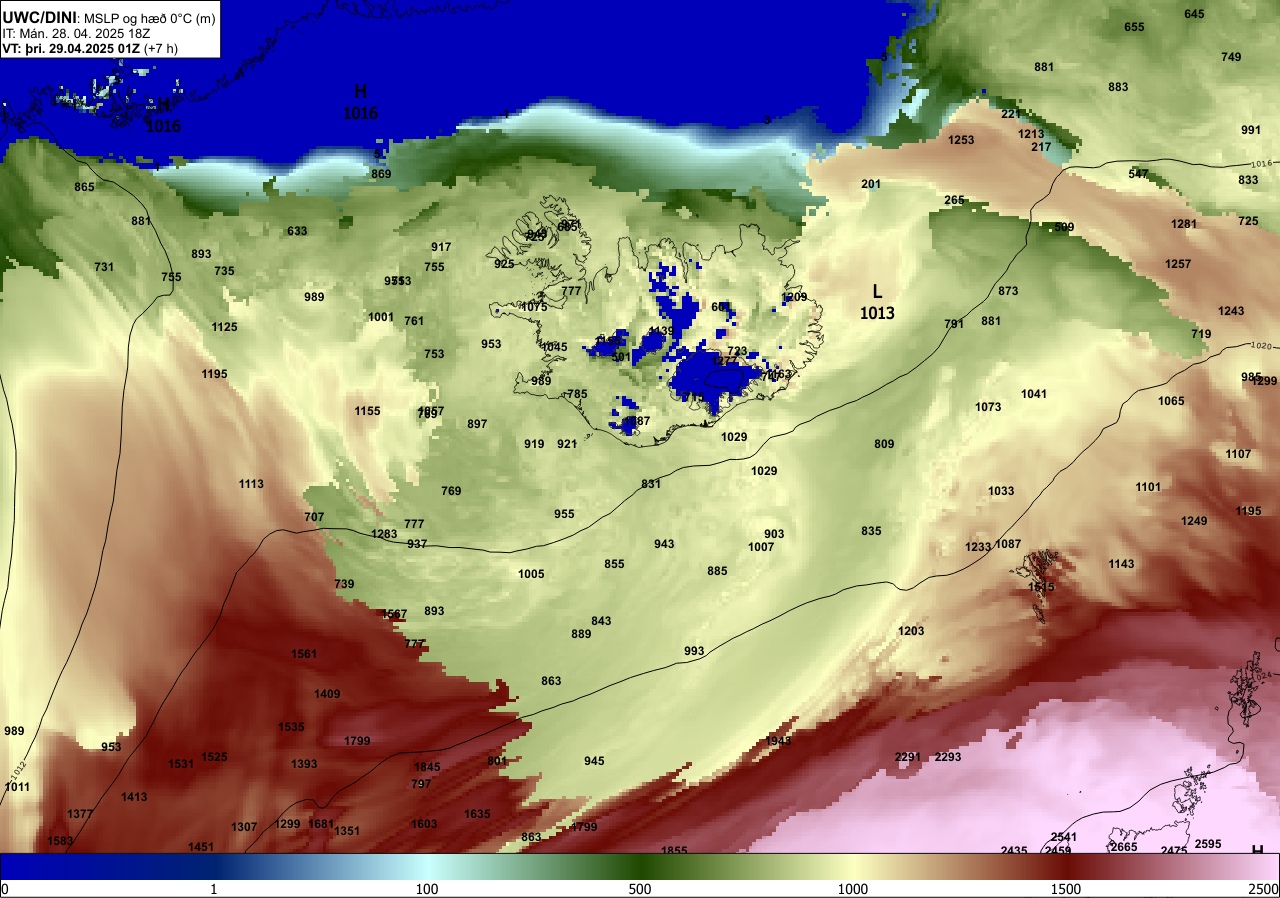
Task: Click the height value 1143
Action: 1121,564
